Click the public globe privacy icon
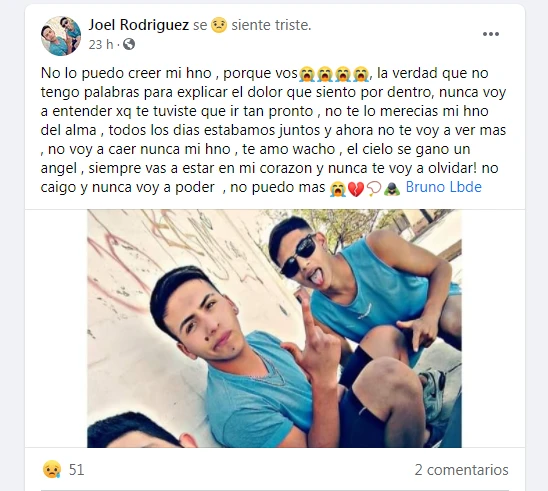Screen dimensions: 548x491 click(x=129, y=44)
